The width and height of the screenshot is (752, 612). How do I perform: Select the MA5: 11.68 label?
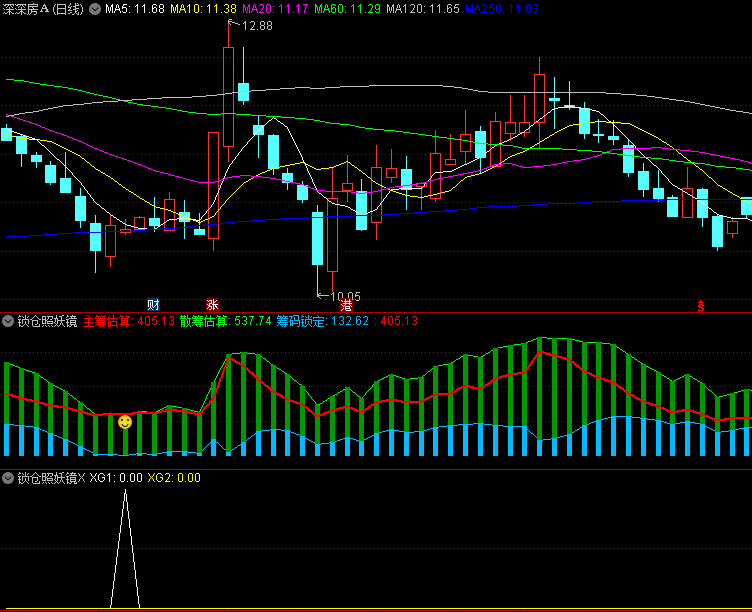(135, 9)
